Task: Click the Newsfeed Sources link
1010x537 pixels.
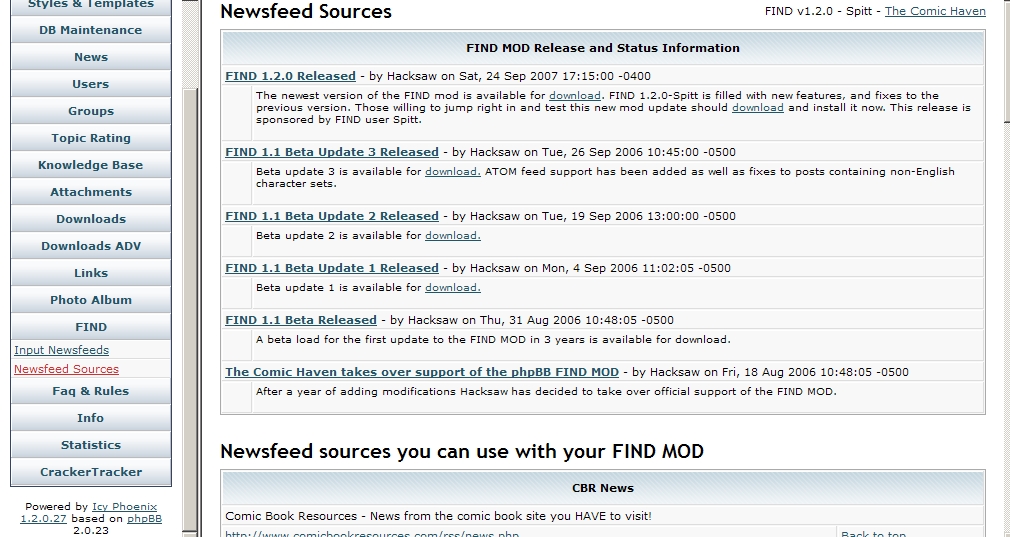Action: click(66, 369)
